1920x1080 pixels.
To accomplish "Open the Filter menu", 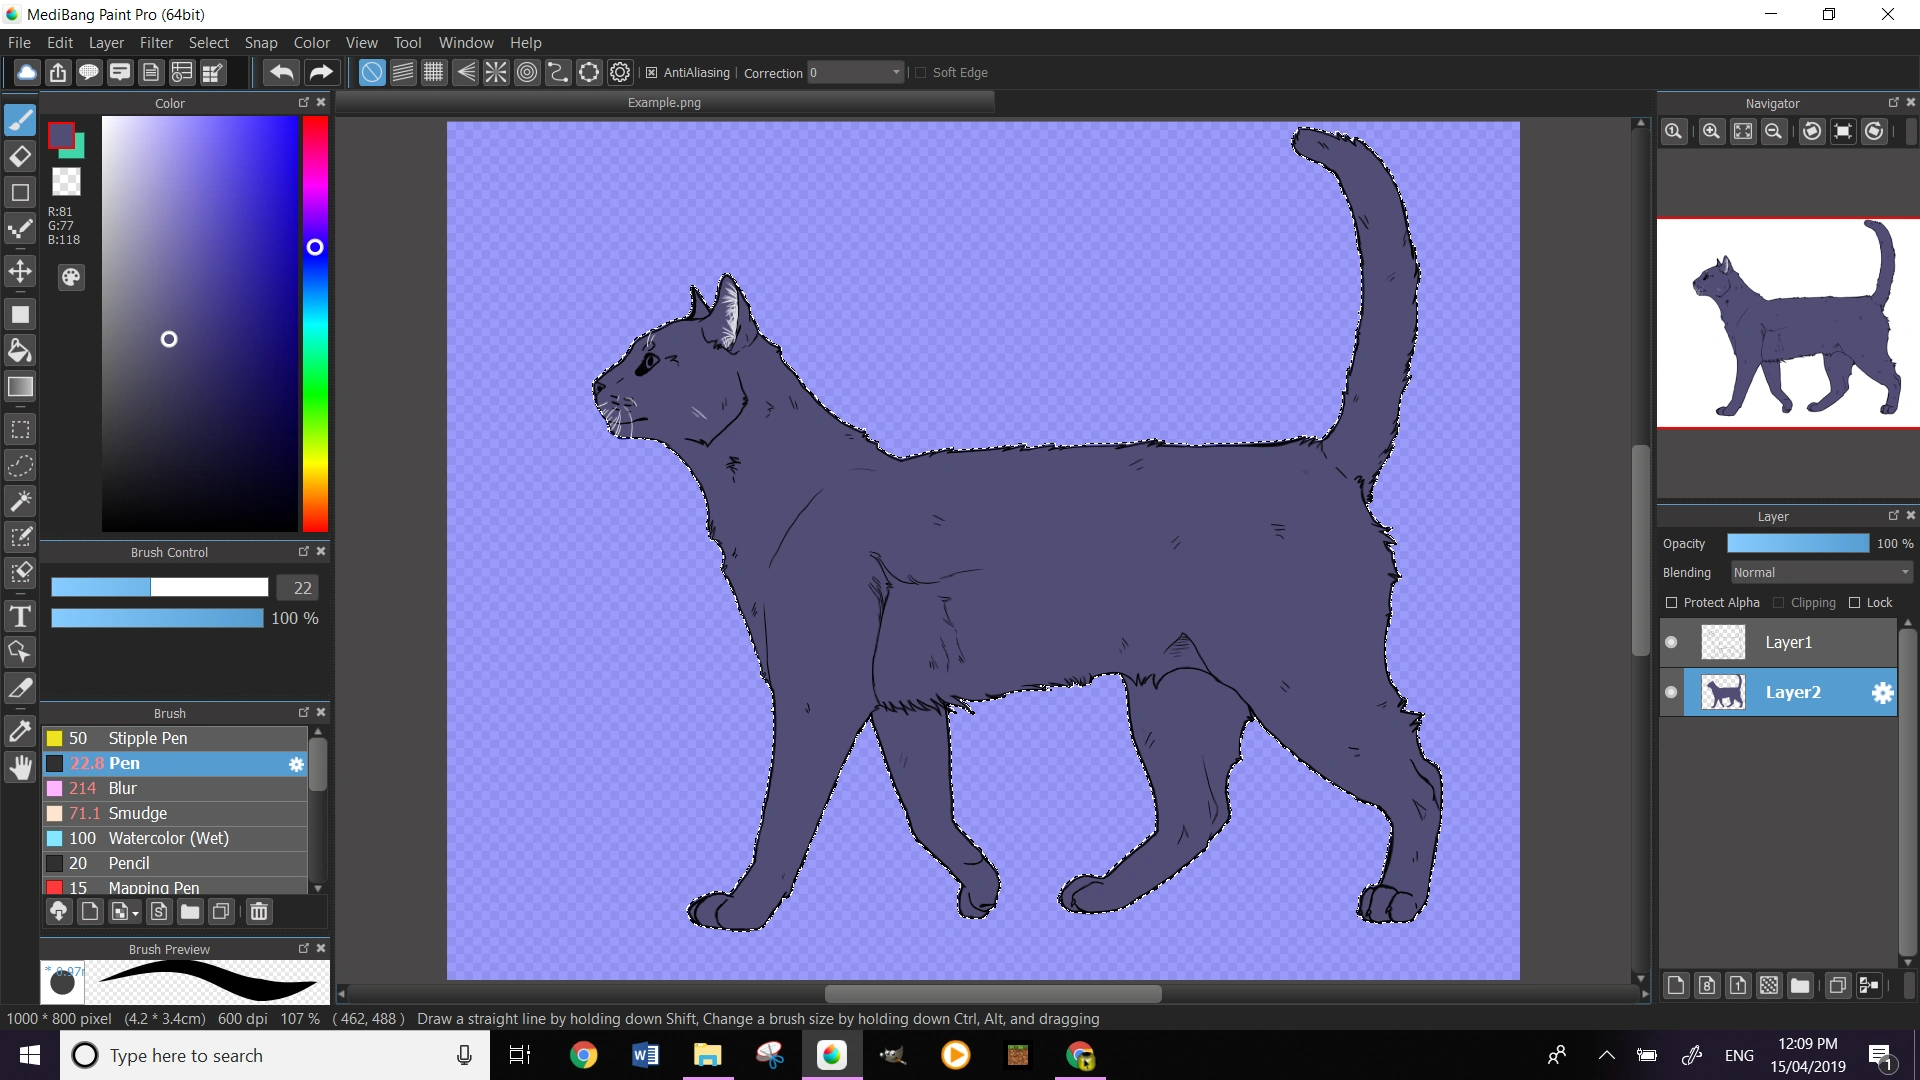I will click(156, 43).
